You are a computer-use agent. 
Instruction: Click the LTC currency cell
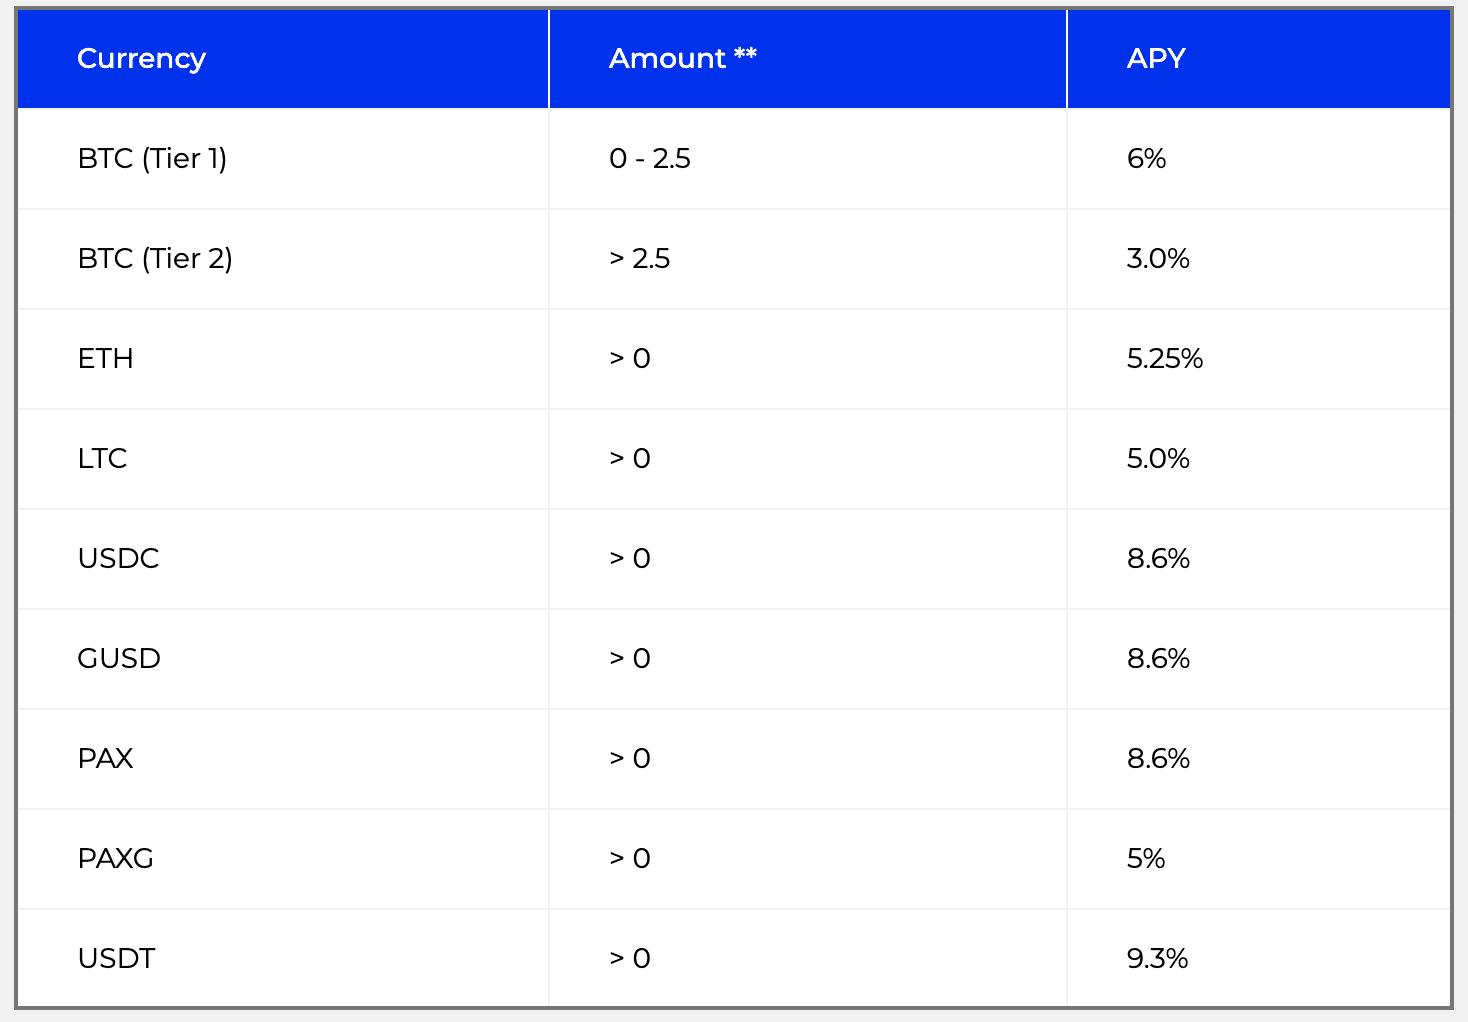point(102,459)
